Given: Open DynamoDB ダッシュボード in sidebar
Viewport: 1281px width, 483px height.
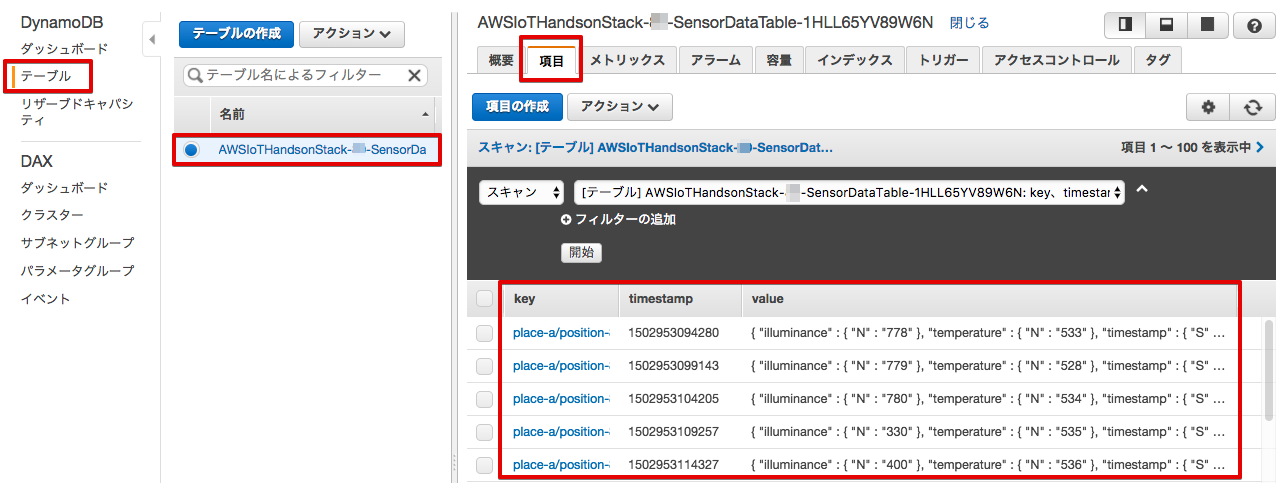Looking at the screenshot, I should click(x=64, y=48).
